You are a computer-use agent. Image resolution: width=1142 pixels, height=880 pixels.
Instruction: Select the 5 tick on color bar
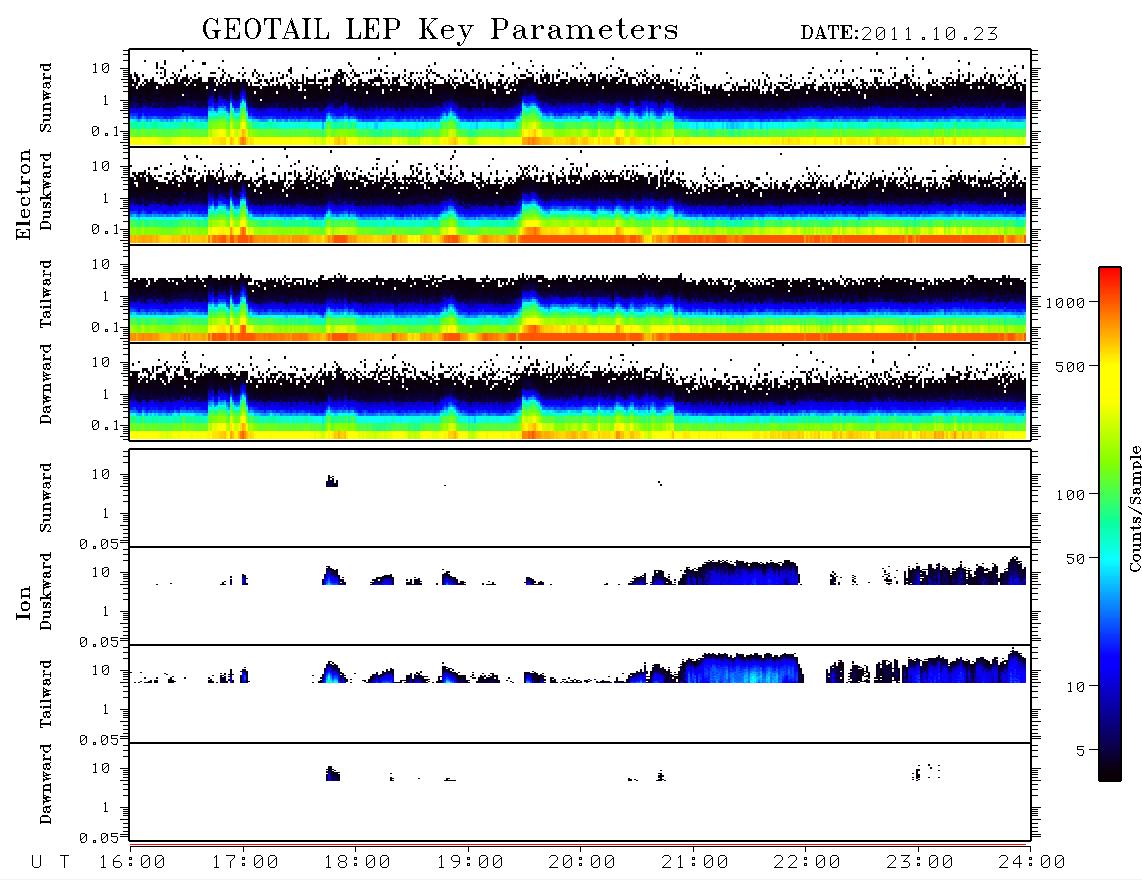[x=1080, y=751]
